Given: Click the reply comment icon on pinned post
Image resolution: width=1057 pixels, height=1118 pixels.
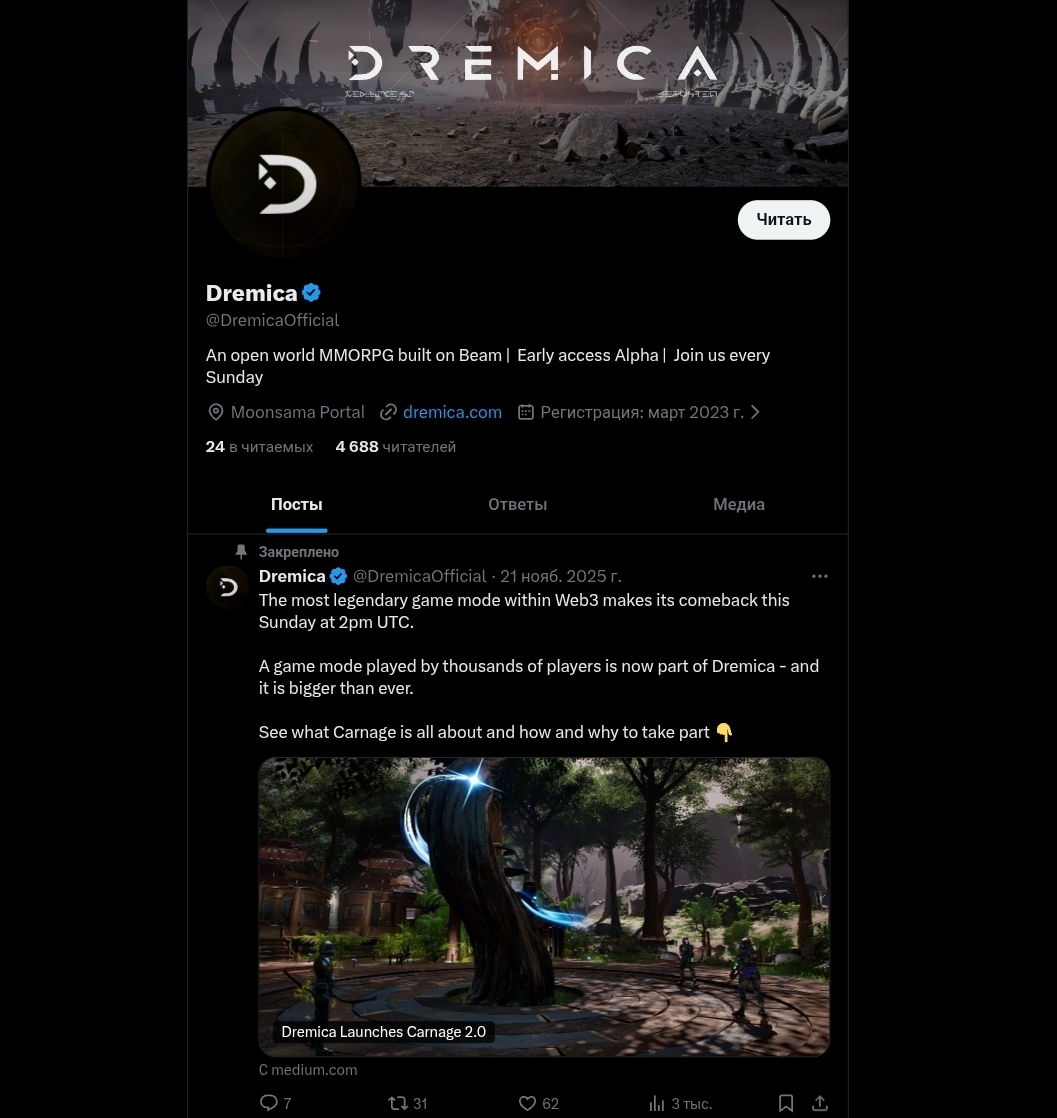Looking at the screenshot, I should (x=269, y=1103).
